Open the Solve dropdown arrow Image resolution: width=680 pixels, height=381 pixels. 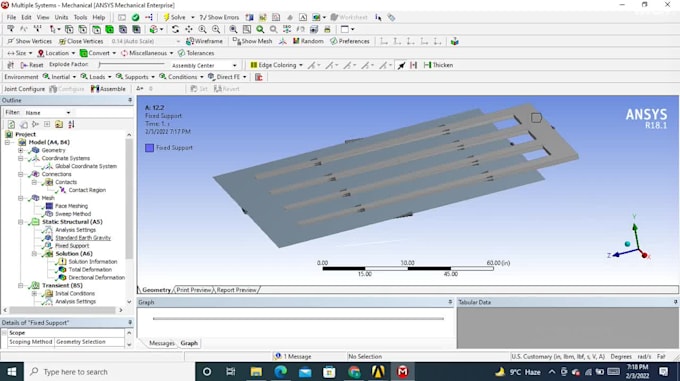pos(193,17)
